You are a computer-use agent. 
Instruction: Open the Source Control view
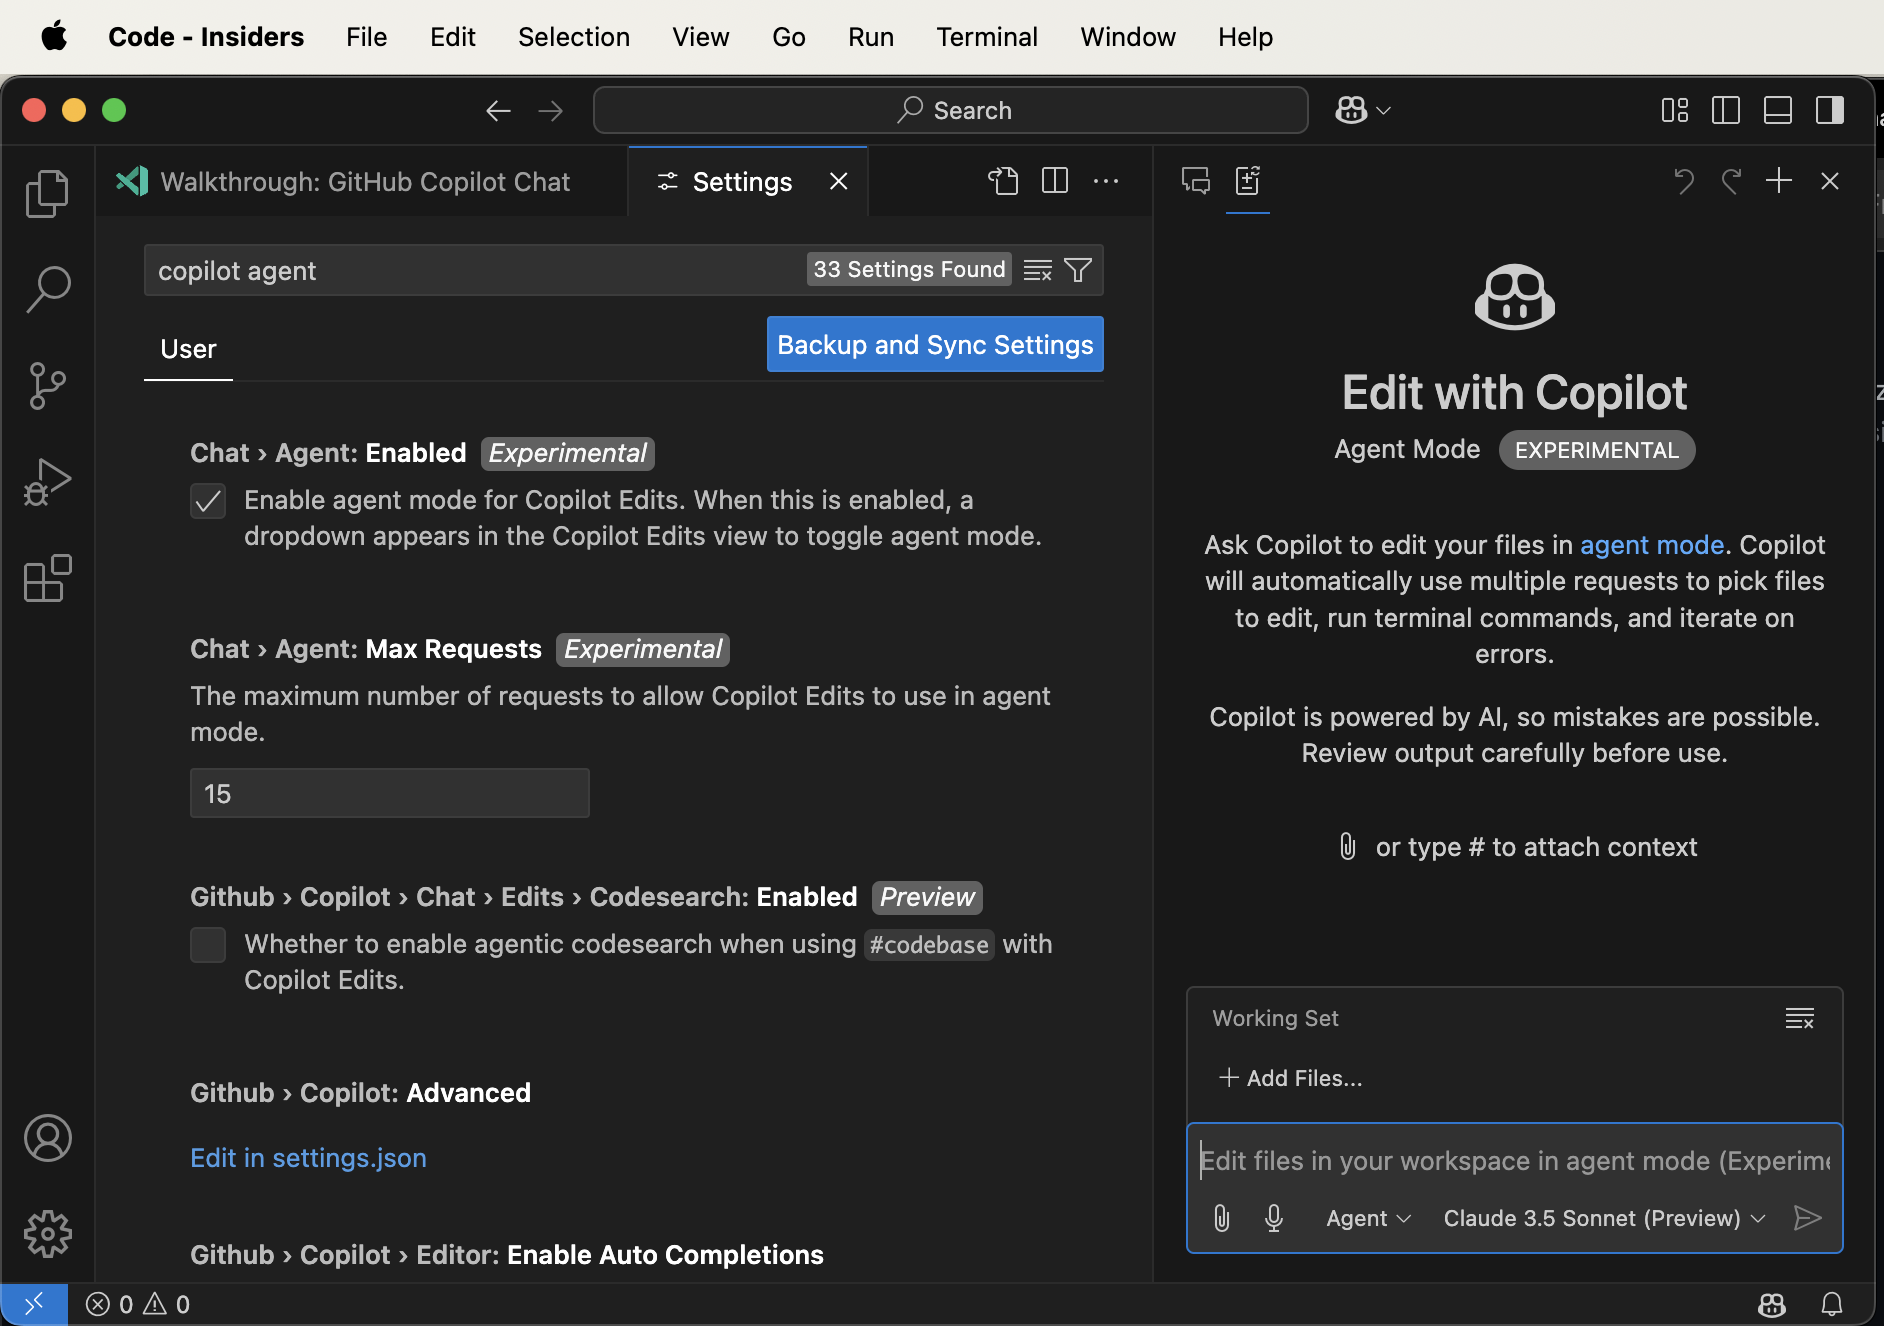pos(46,385)
